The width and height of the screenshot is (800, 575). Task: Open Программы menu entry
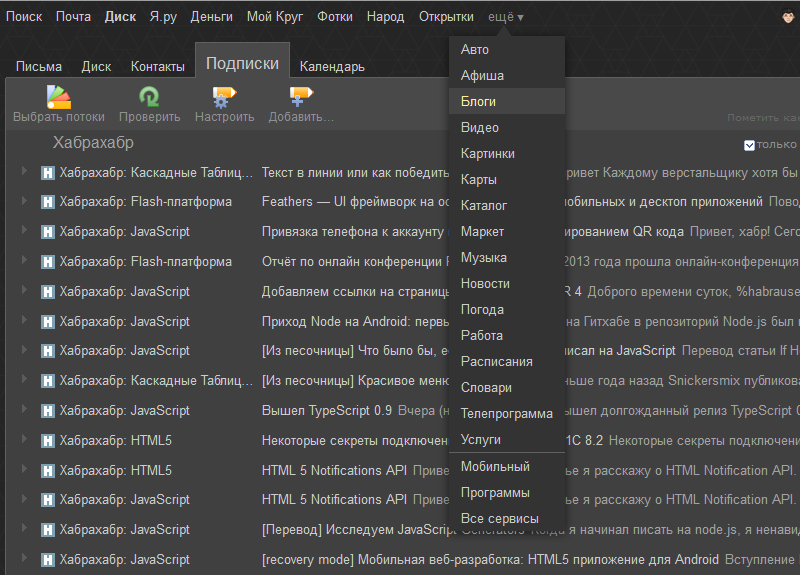(x=507, y=492)
